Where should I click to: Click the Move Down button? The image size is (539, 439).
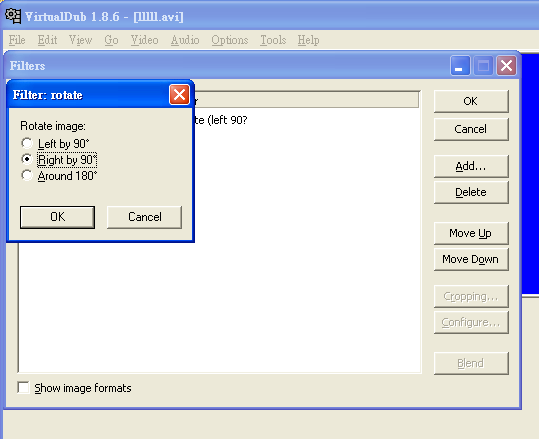(x=471, y=259)
